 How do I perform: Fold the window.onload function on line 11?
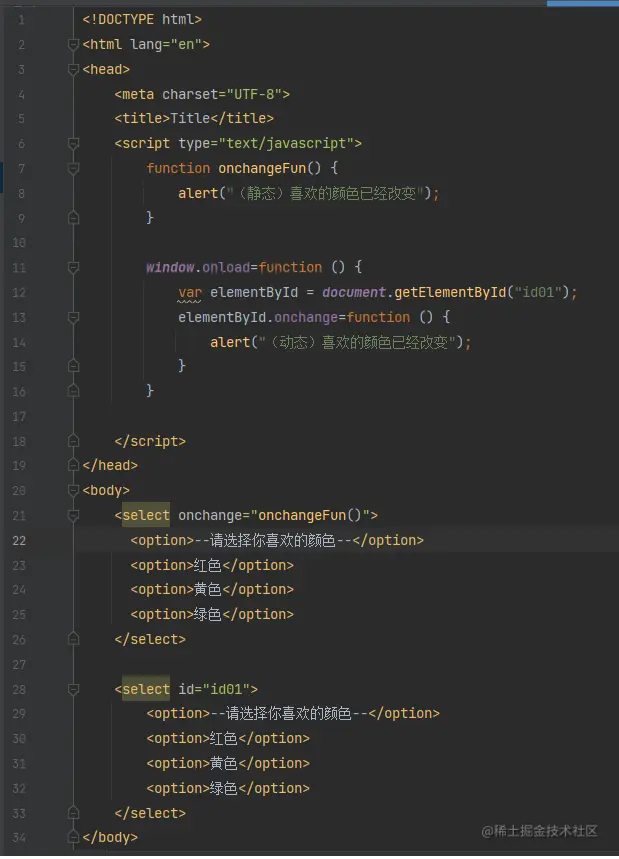click(x=73, y=267)
